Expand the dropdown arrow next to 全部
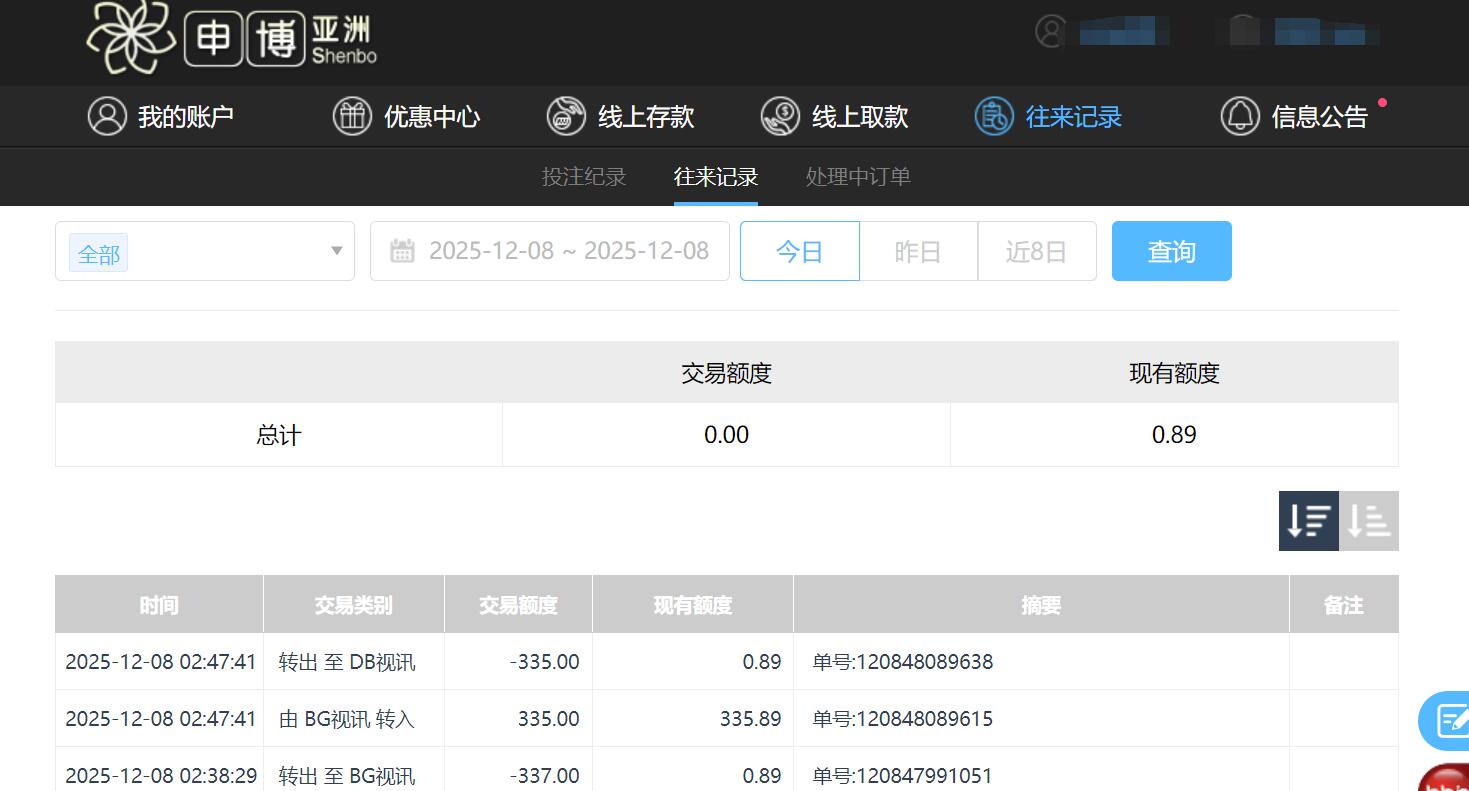Viewport: 1469px width, 791px height. [x=336, y=252]
